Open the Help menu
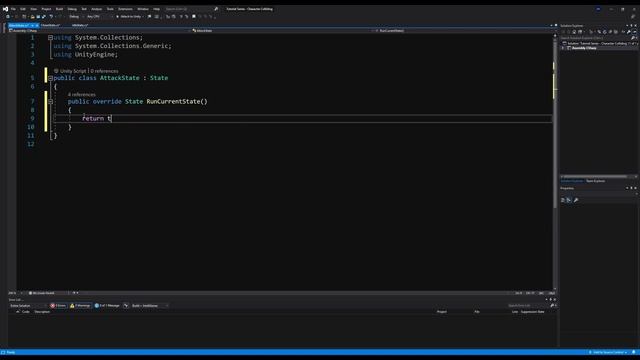 156,9
